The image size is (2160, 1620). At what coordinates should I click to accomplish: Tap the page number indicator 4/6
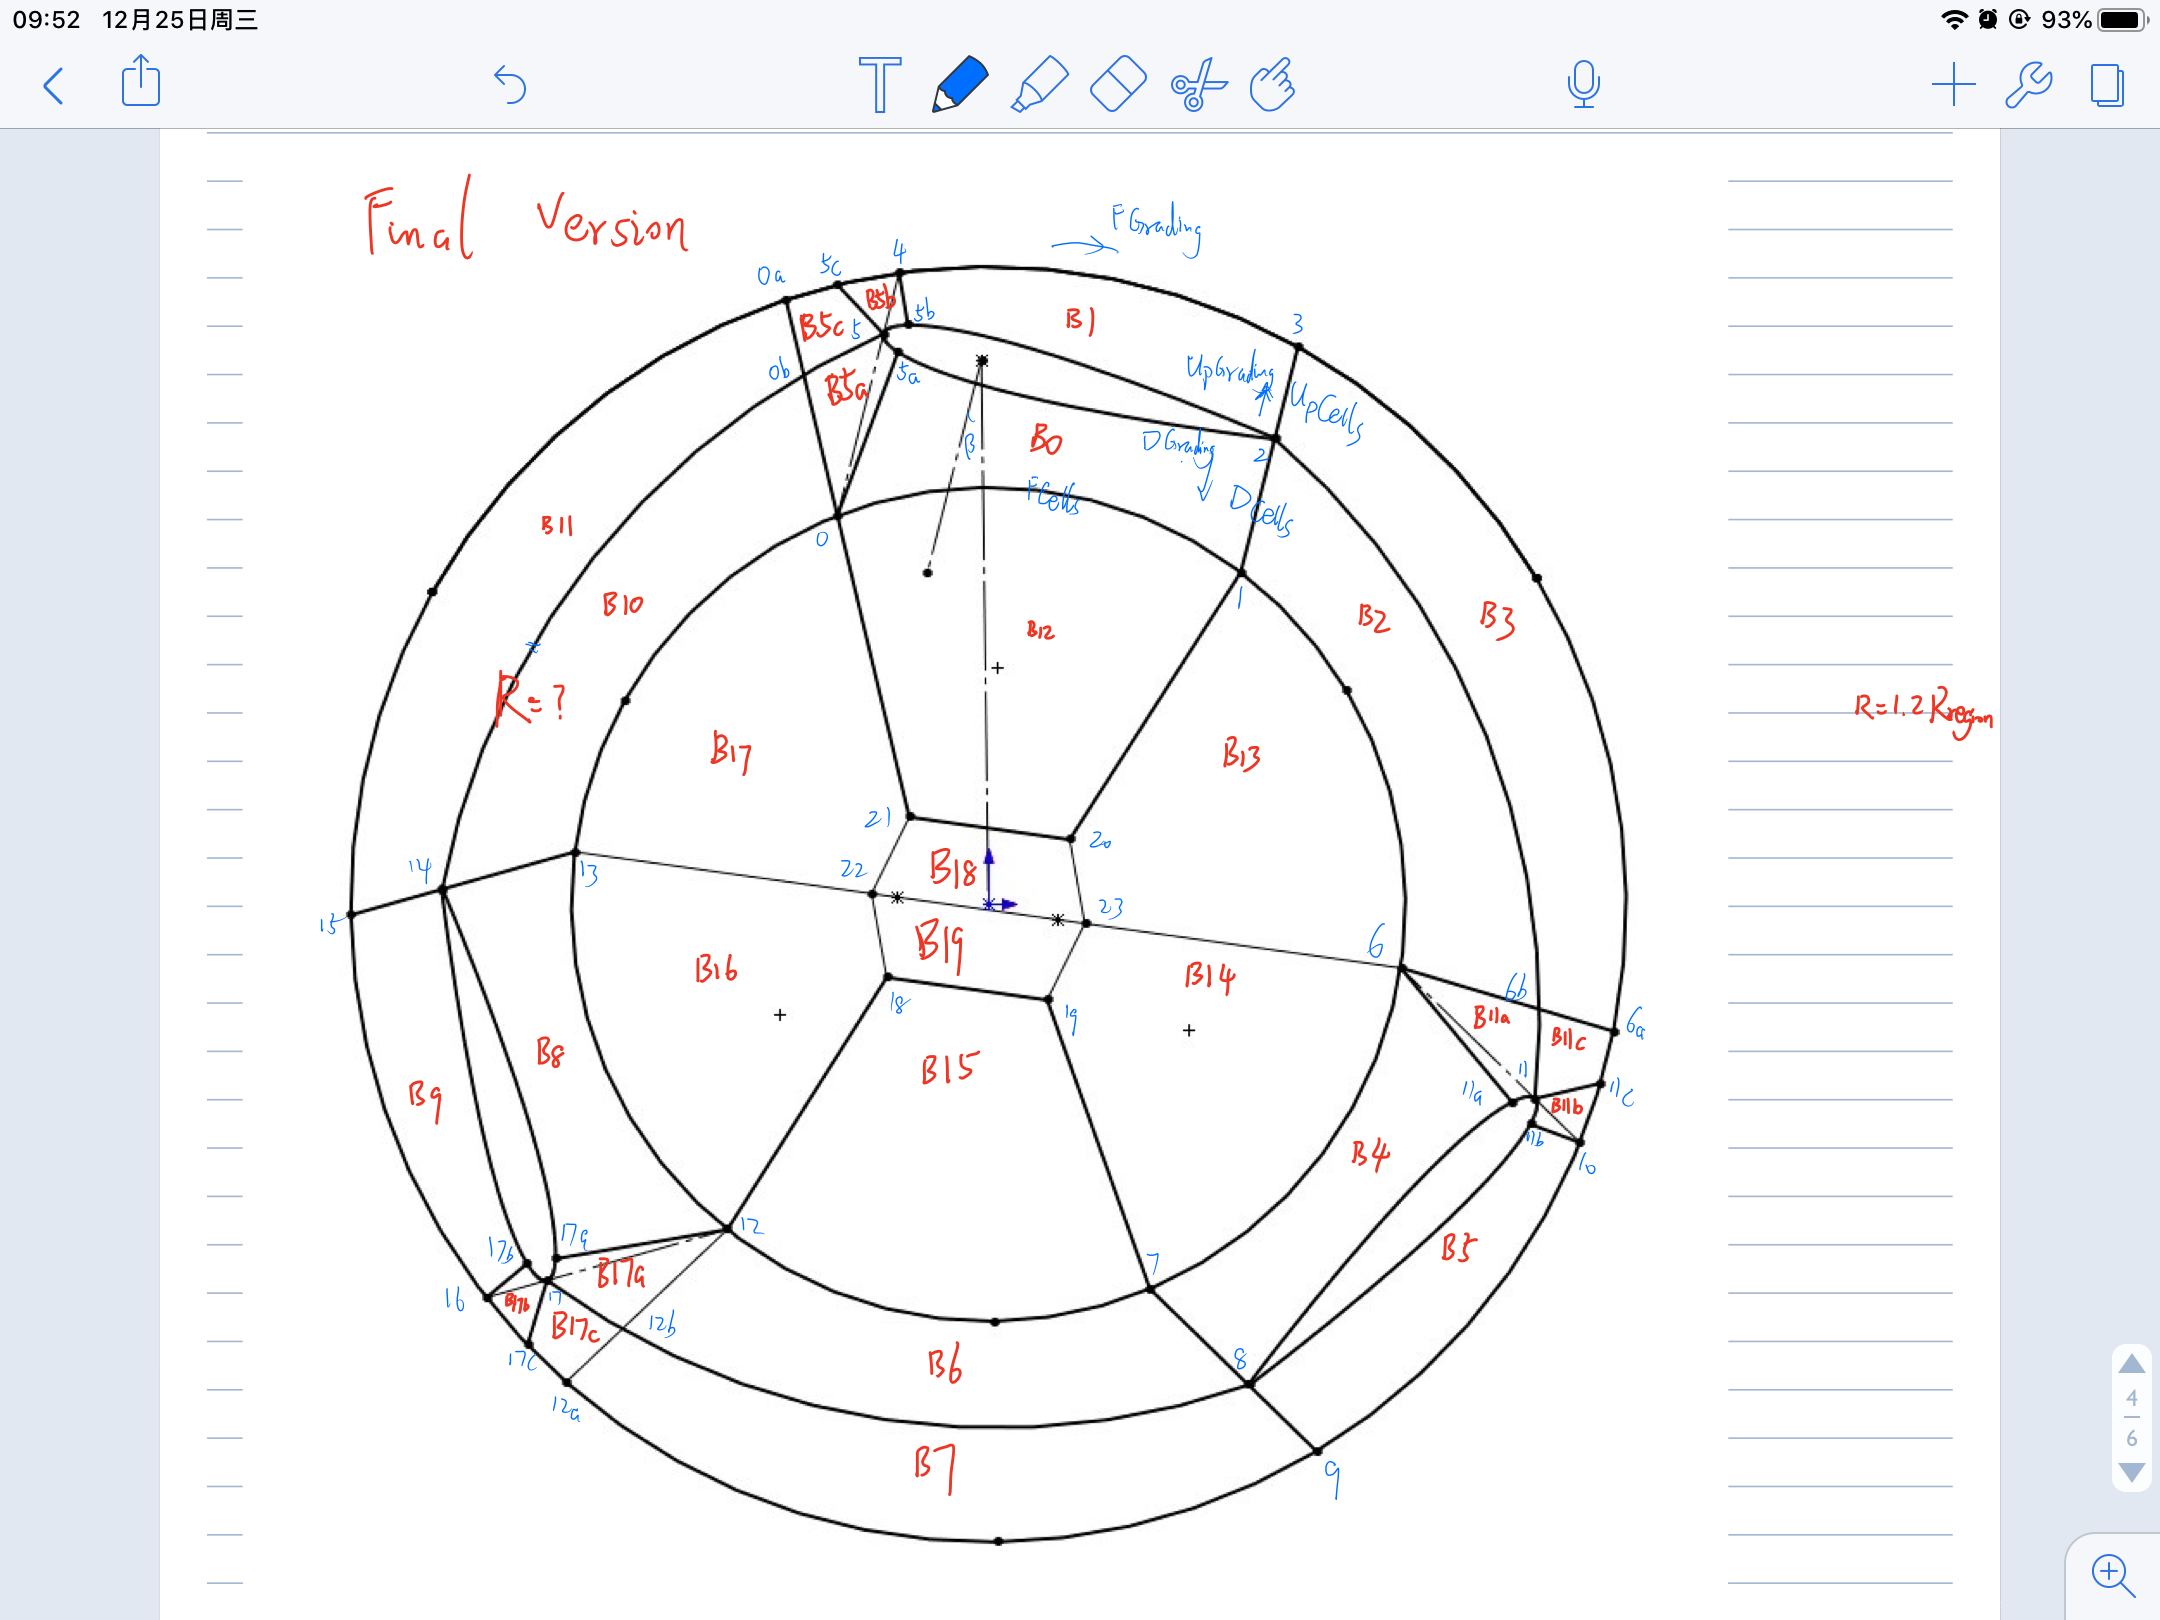[2131, 1418]
